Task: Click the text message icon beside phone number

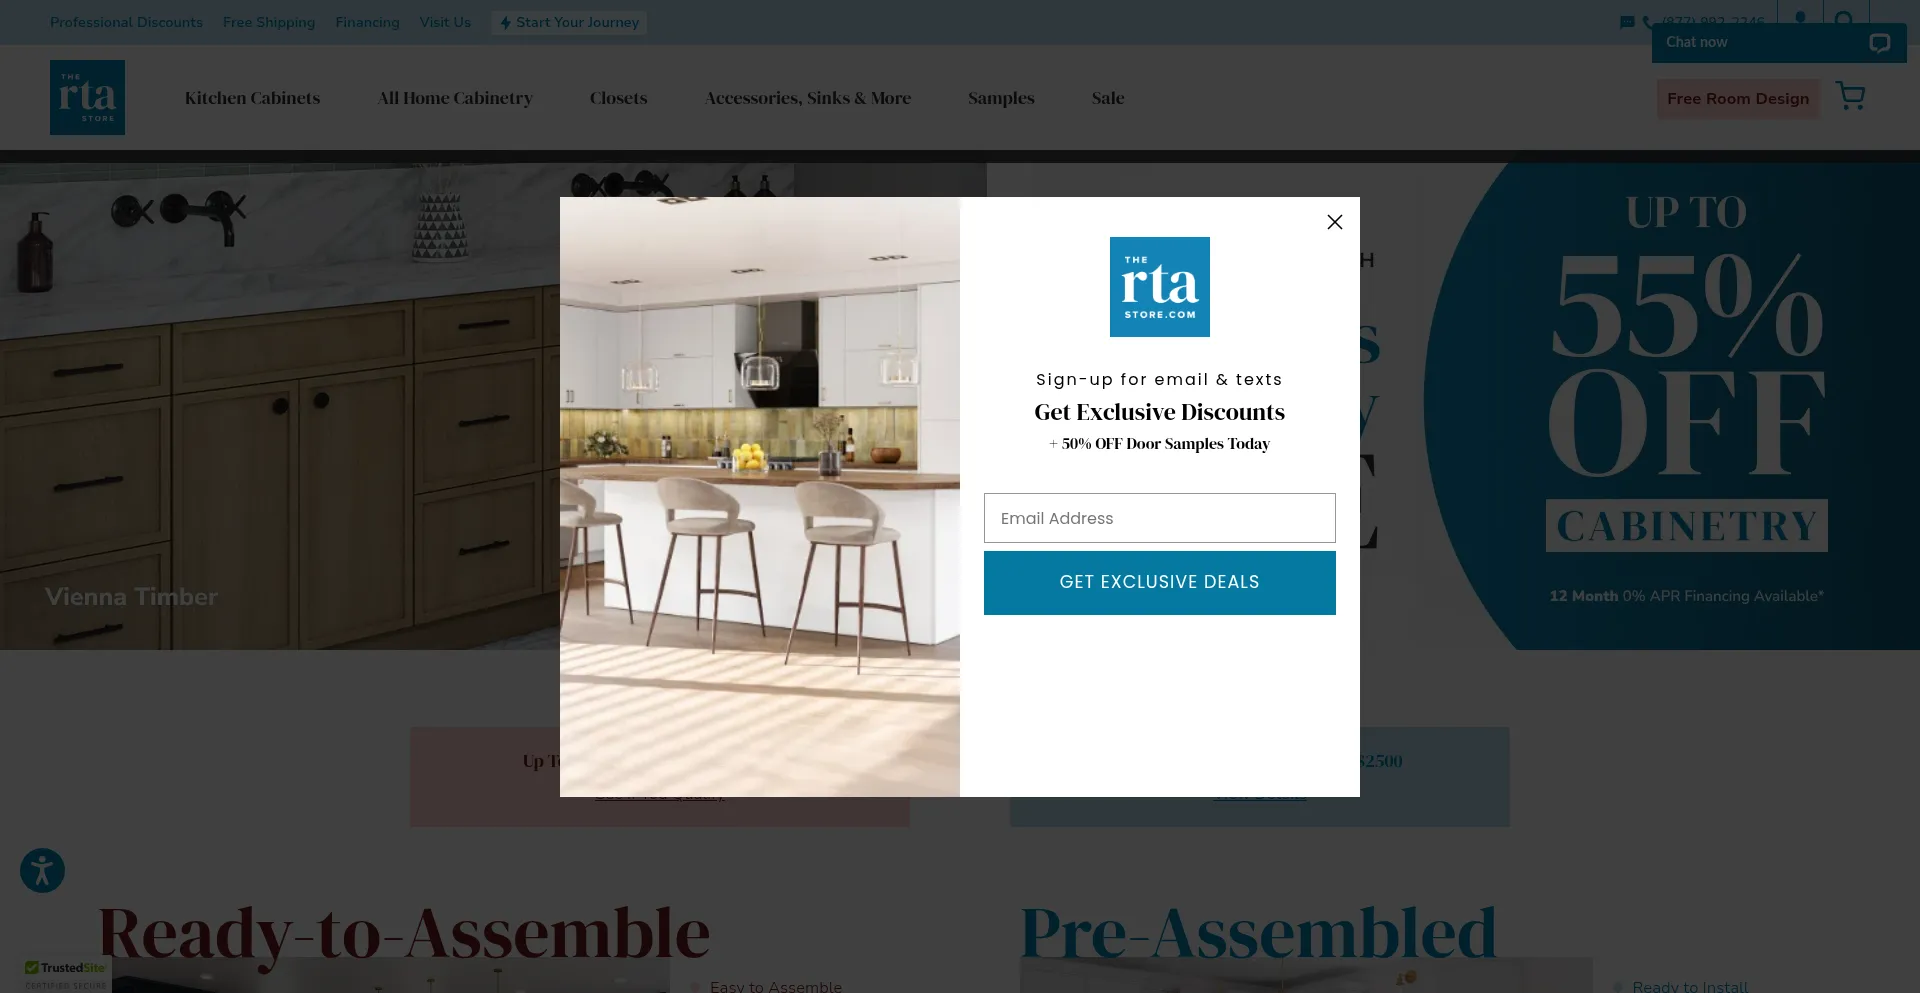Action: 1626,22
